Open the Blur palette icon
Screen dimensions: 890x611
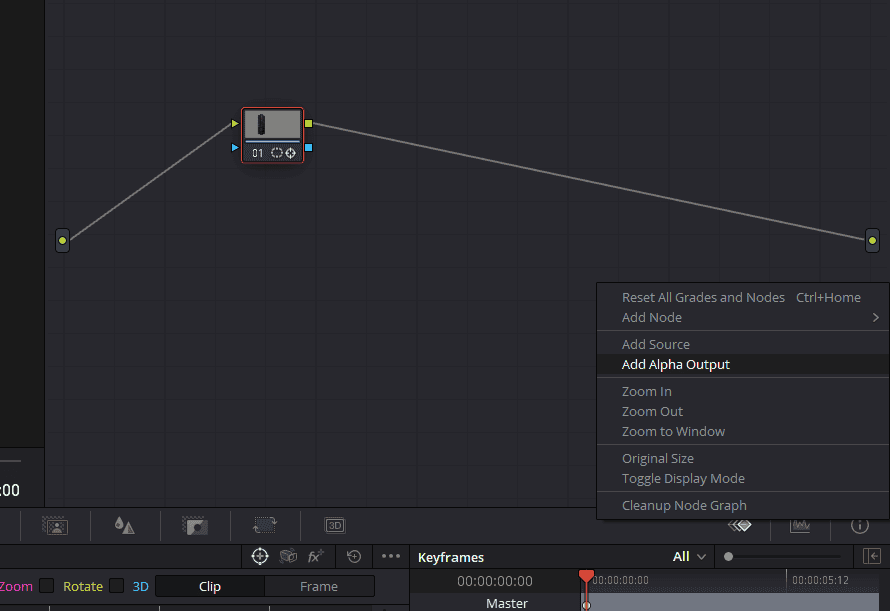(124, 526)
